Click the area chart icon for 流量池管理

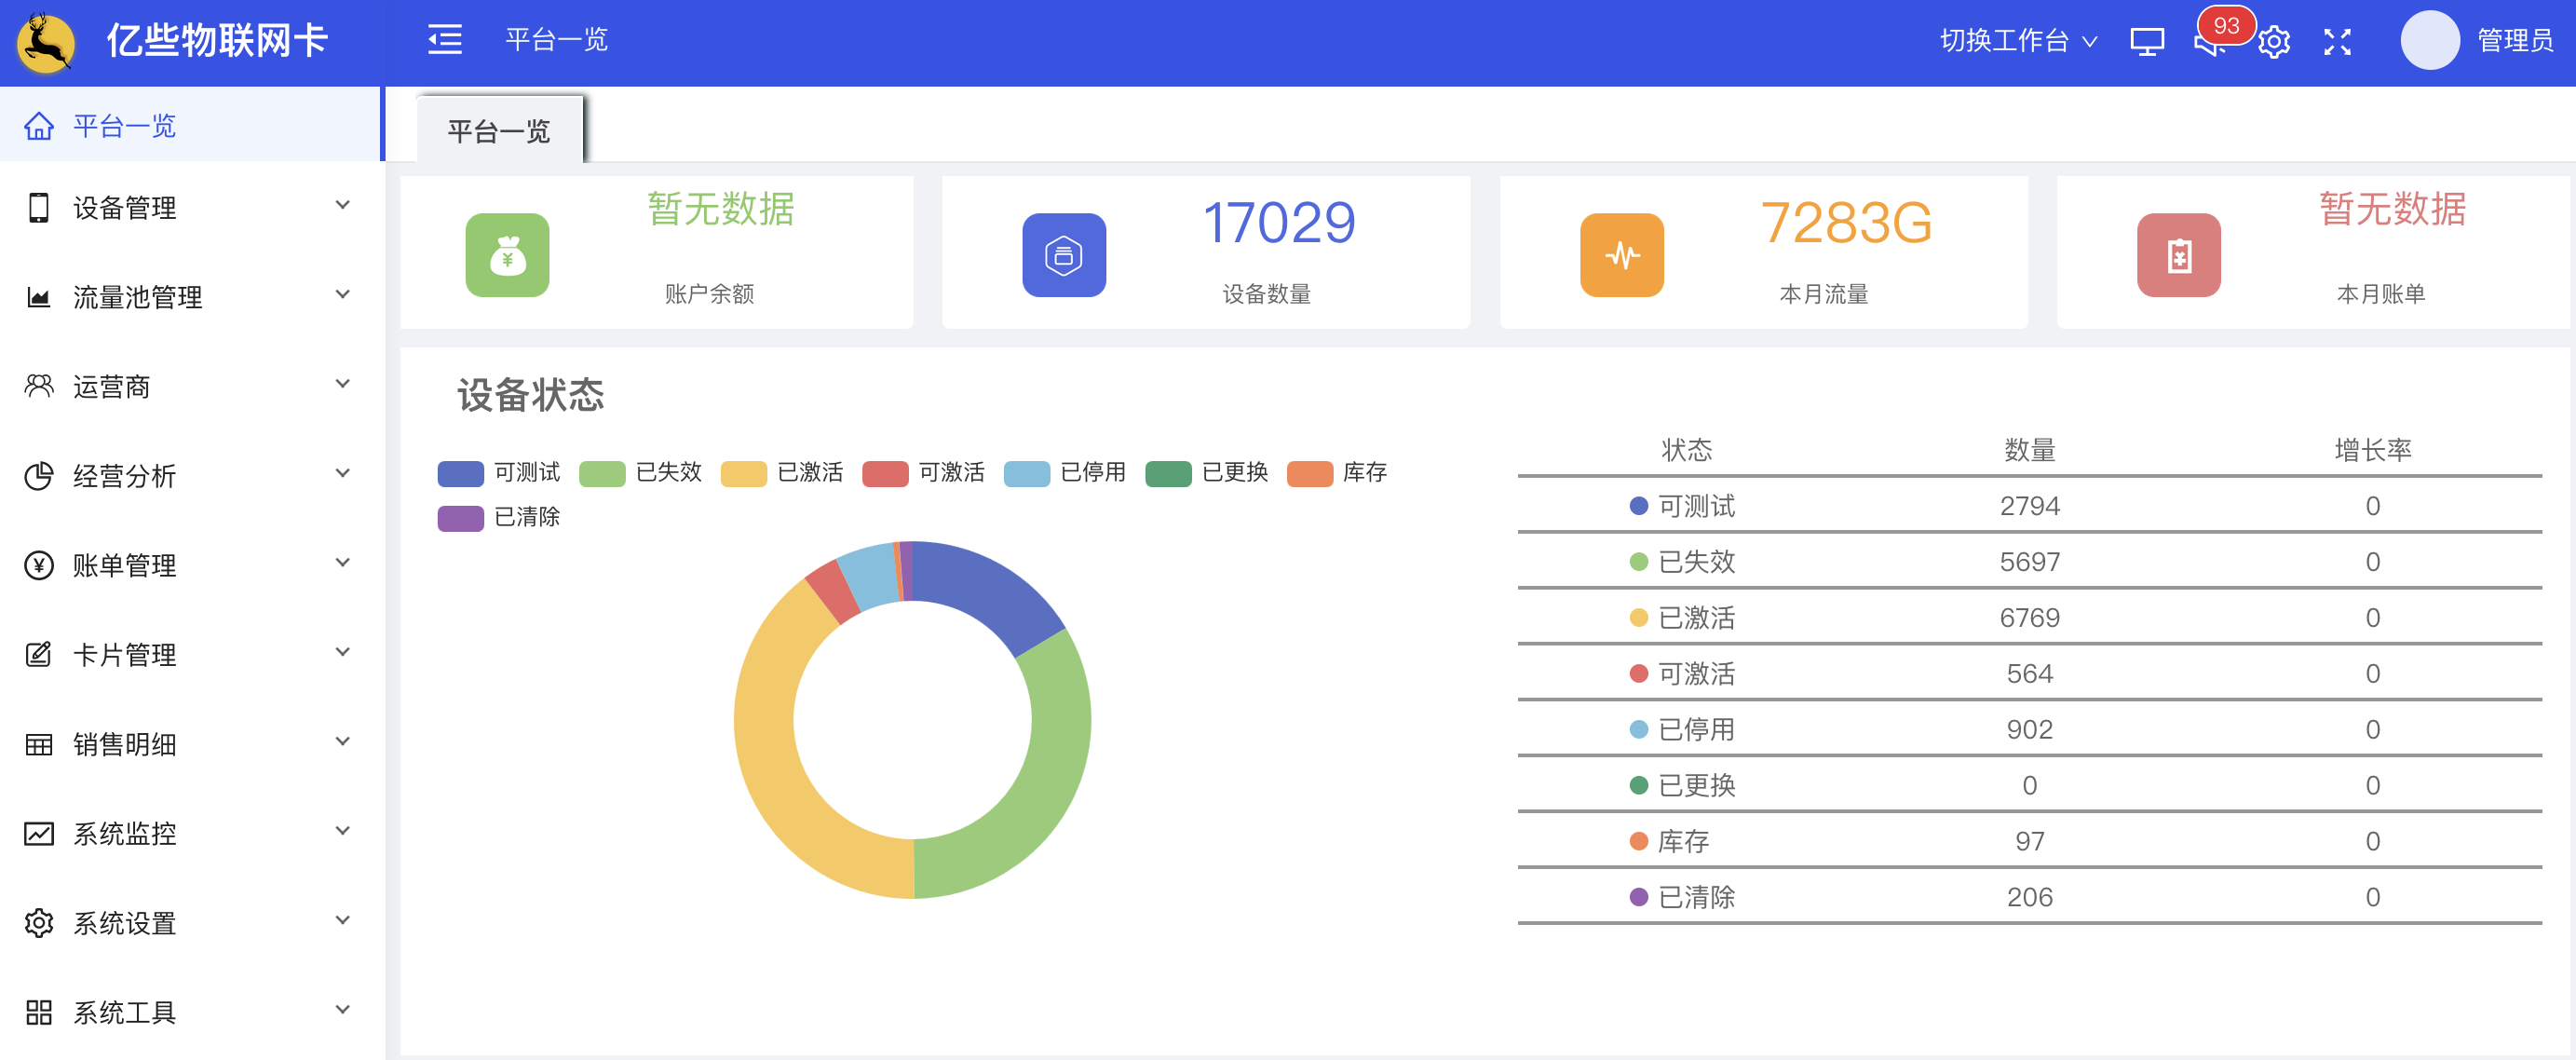coord(39,297)
